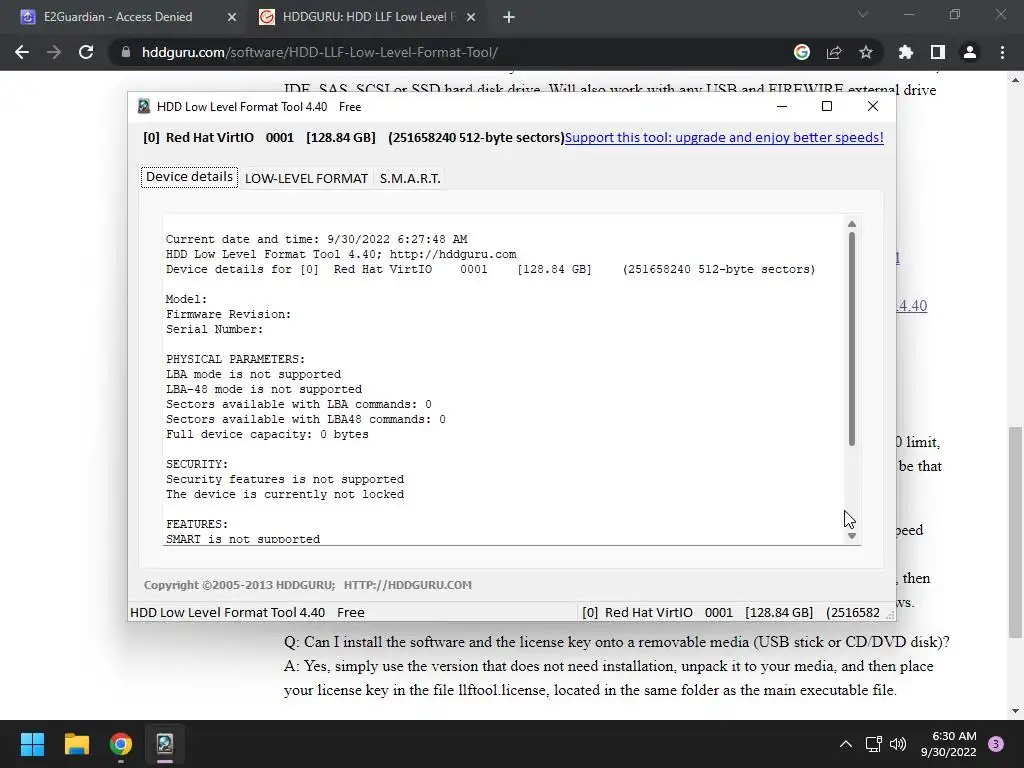This screenshot has height=768, width=1024.
Task: Click the address bar URL
Action: pyautogui.click(x=320, y=52)
